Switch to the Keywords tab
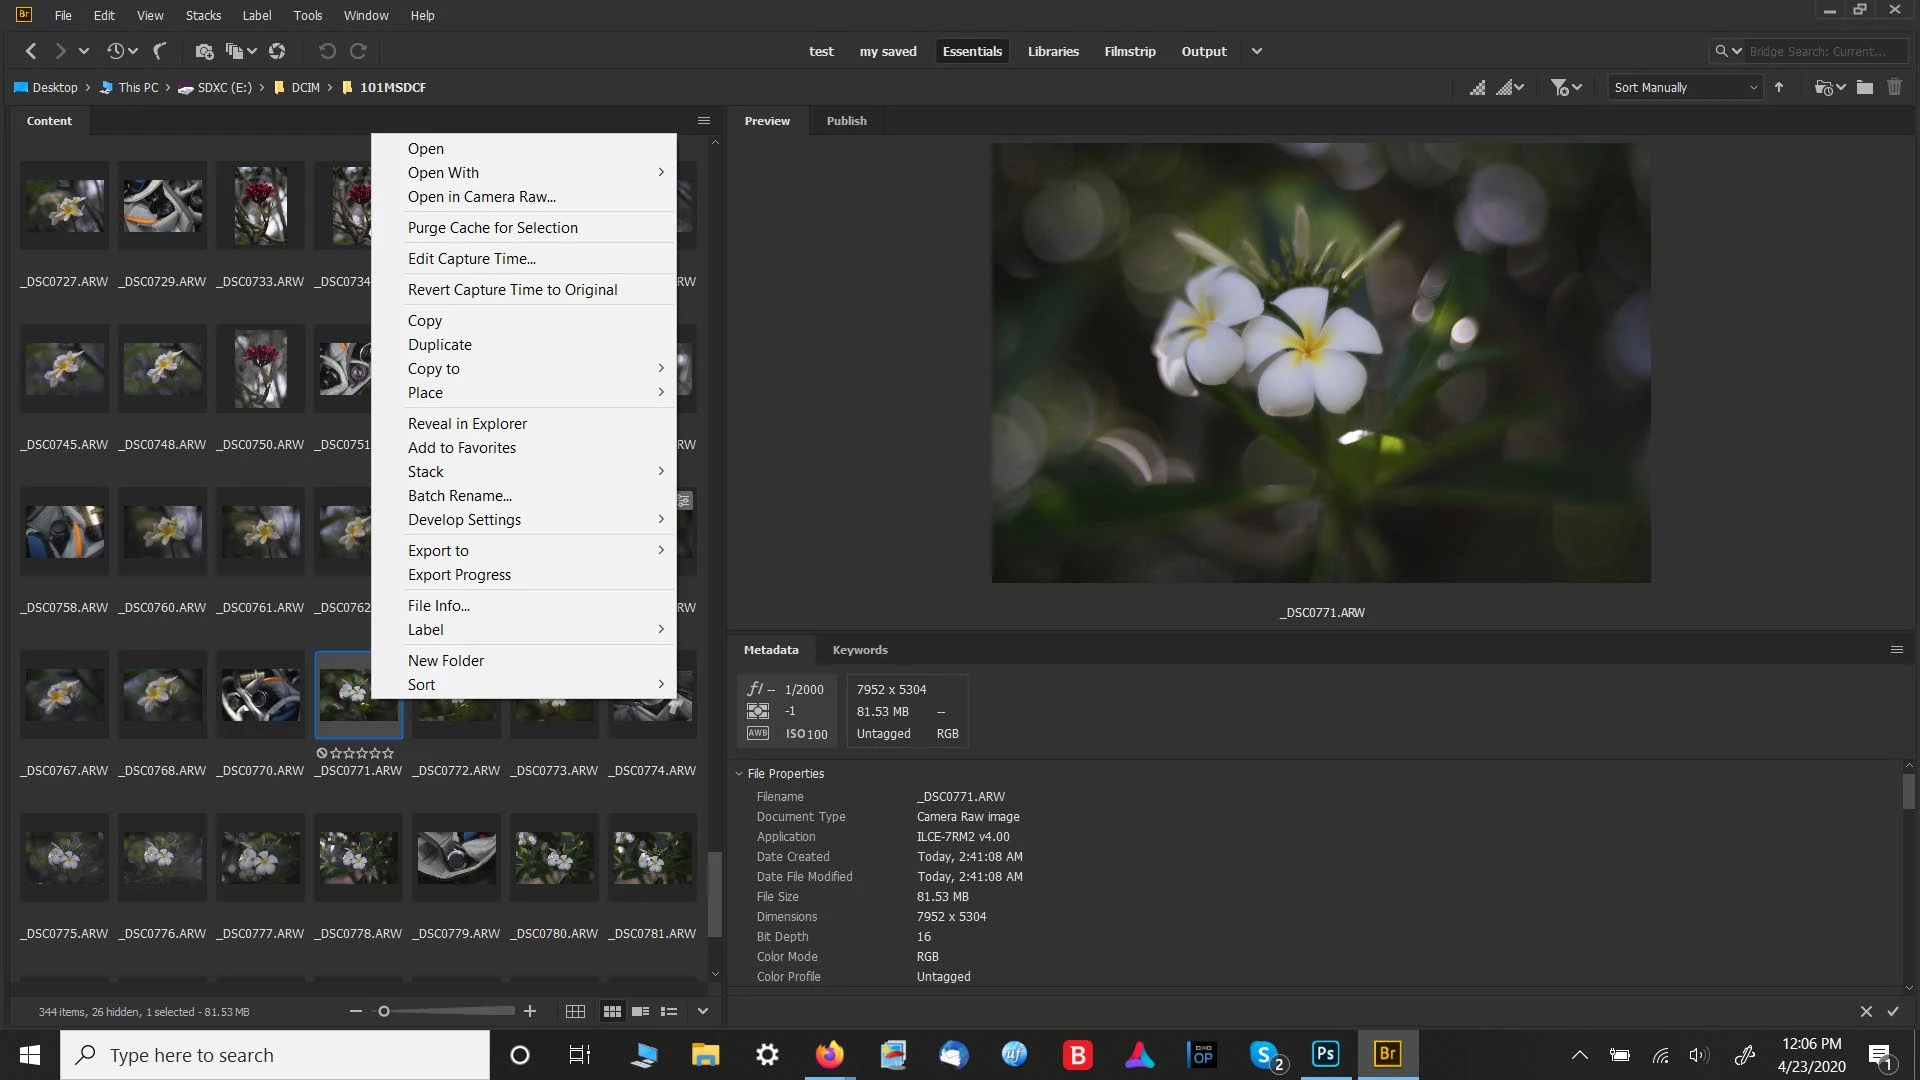Viewport: 1920px width, 1080px height. (x=859, y=650)
